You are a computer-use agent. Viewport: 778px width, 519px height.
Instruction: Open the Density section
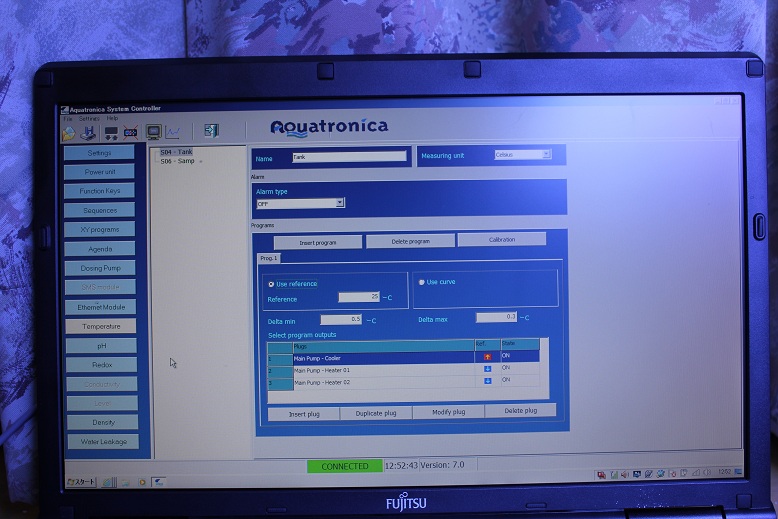[103, 422]
